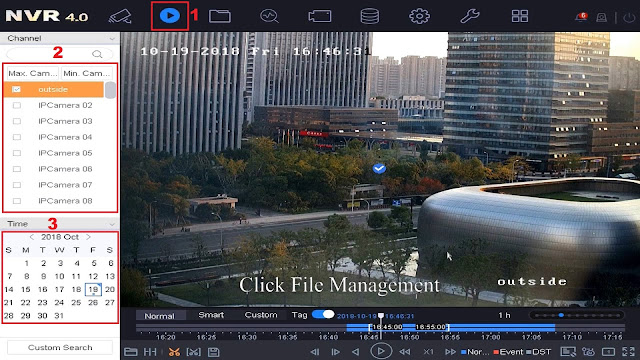Open the Storage disk icon

click(x=370, y=16)
